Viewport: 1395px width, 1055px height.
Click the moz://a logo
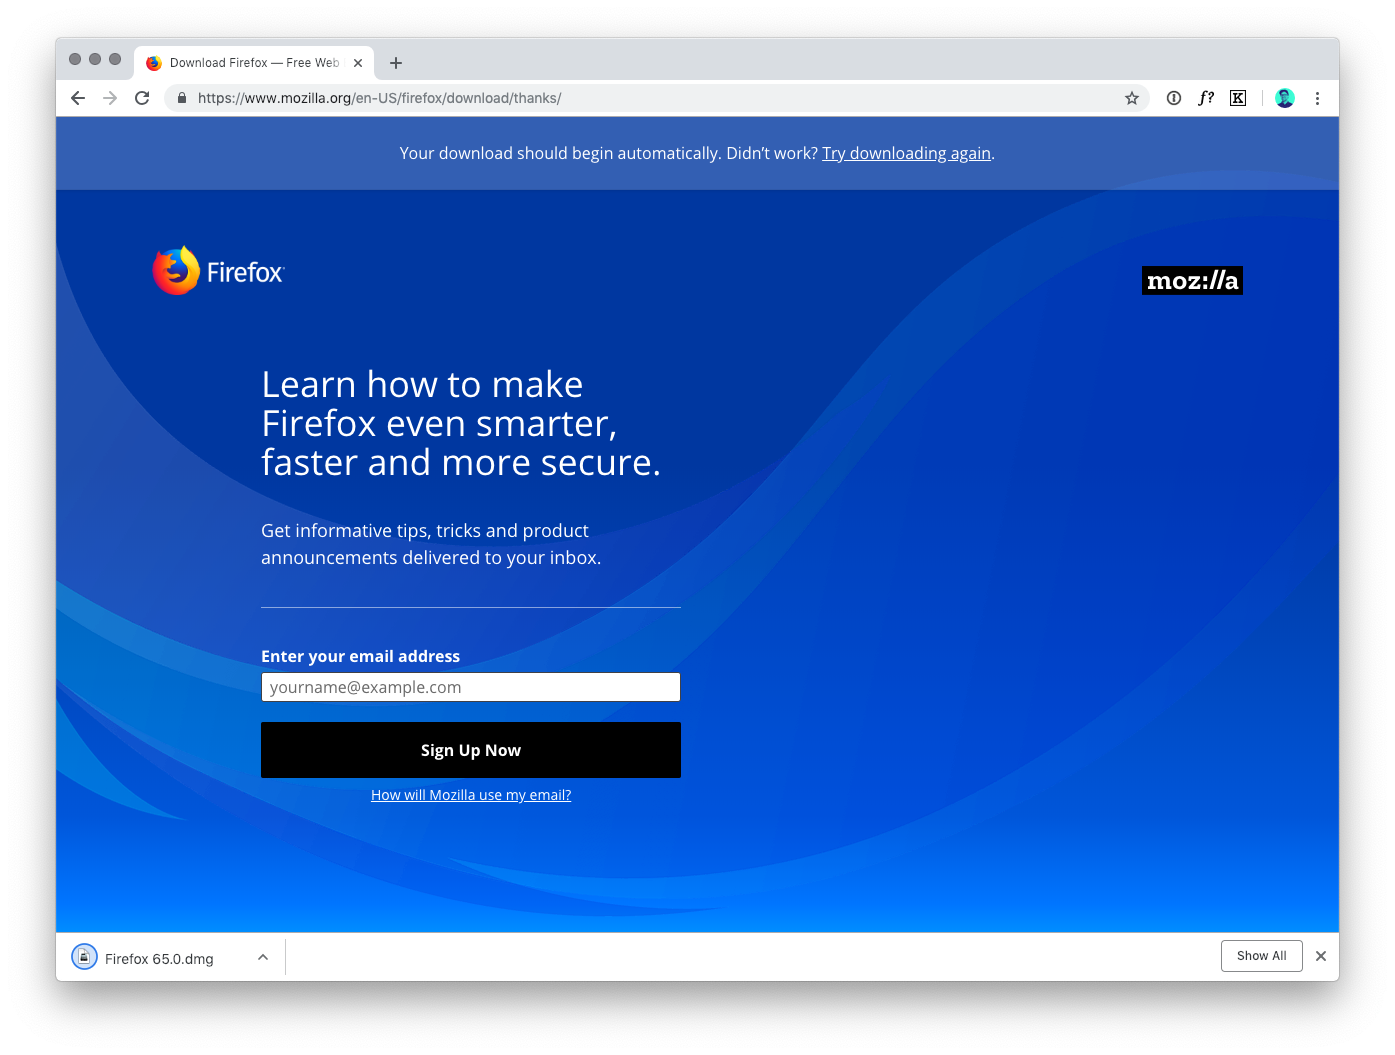tap(1192, 280)
